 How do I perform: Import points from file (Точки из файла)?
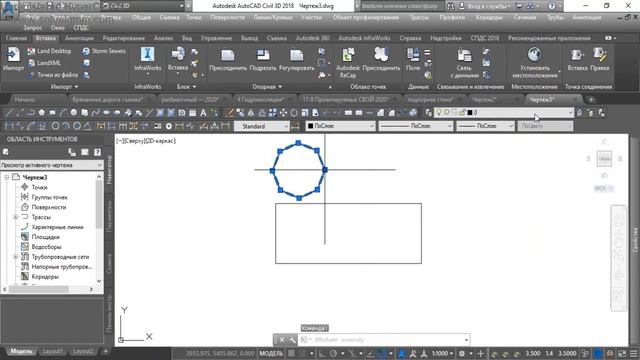pyautogui.click(x=53, y=75)
